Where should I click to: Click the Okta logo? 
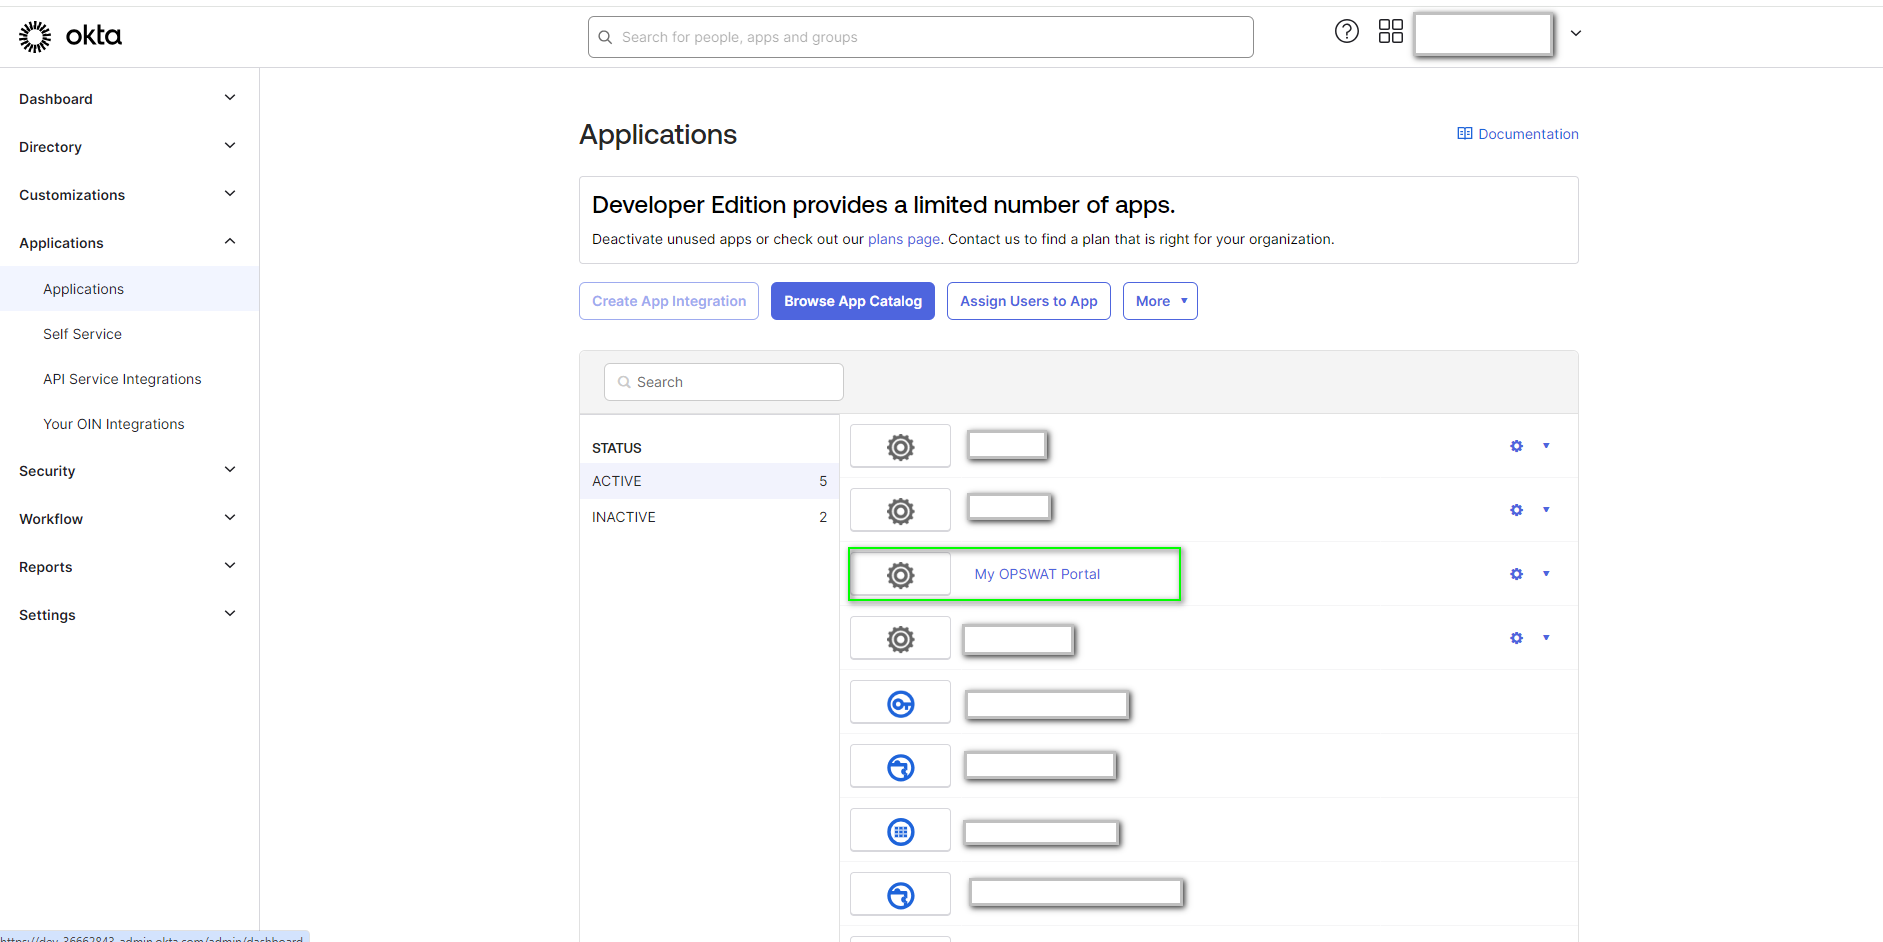point(70,36)
